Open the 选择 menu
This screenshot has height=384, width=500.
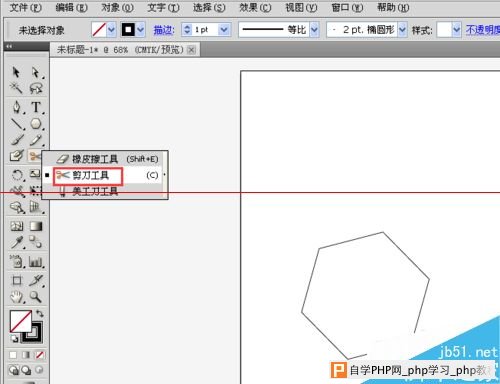click(x=209, y=7)
